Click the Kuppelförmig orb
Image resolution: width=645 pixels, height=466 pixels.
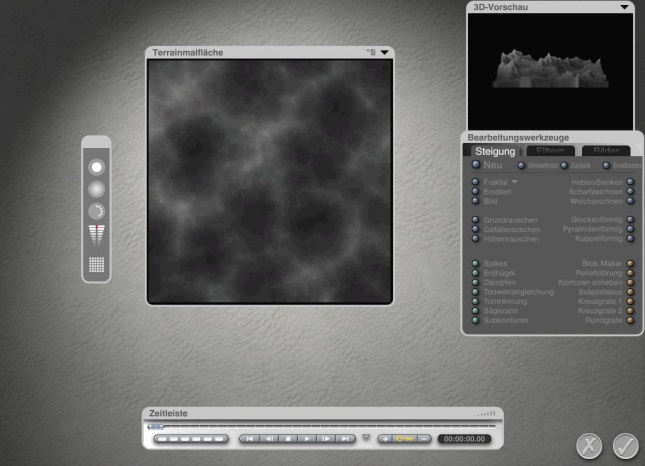[x=630, y=238]
